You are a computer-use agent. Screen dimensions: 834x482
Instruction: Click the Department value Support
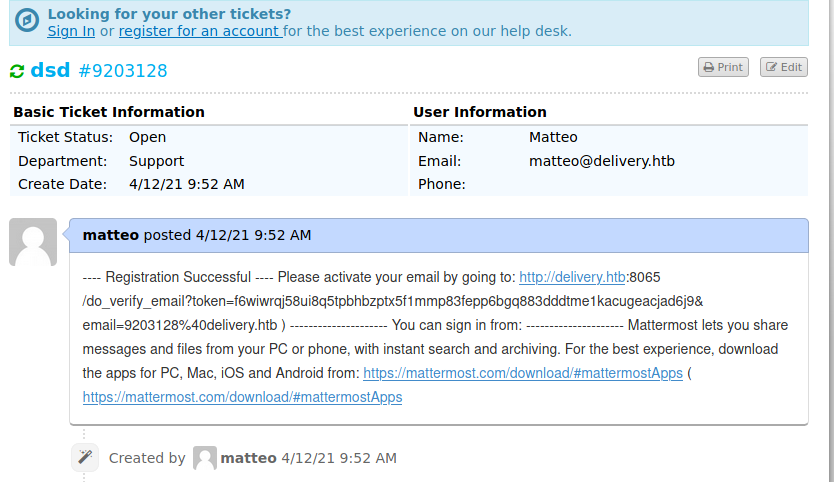click(x=156, y=161)
